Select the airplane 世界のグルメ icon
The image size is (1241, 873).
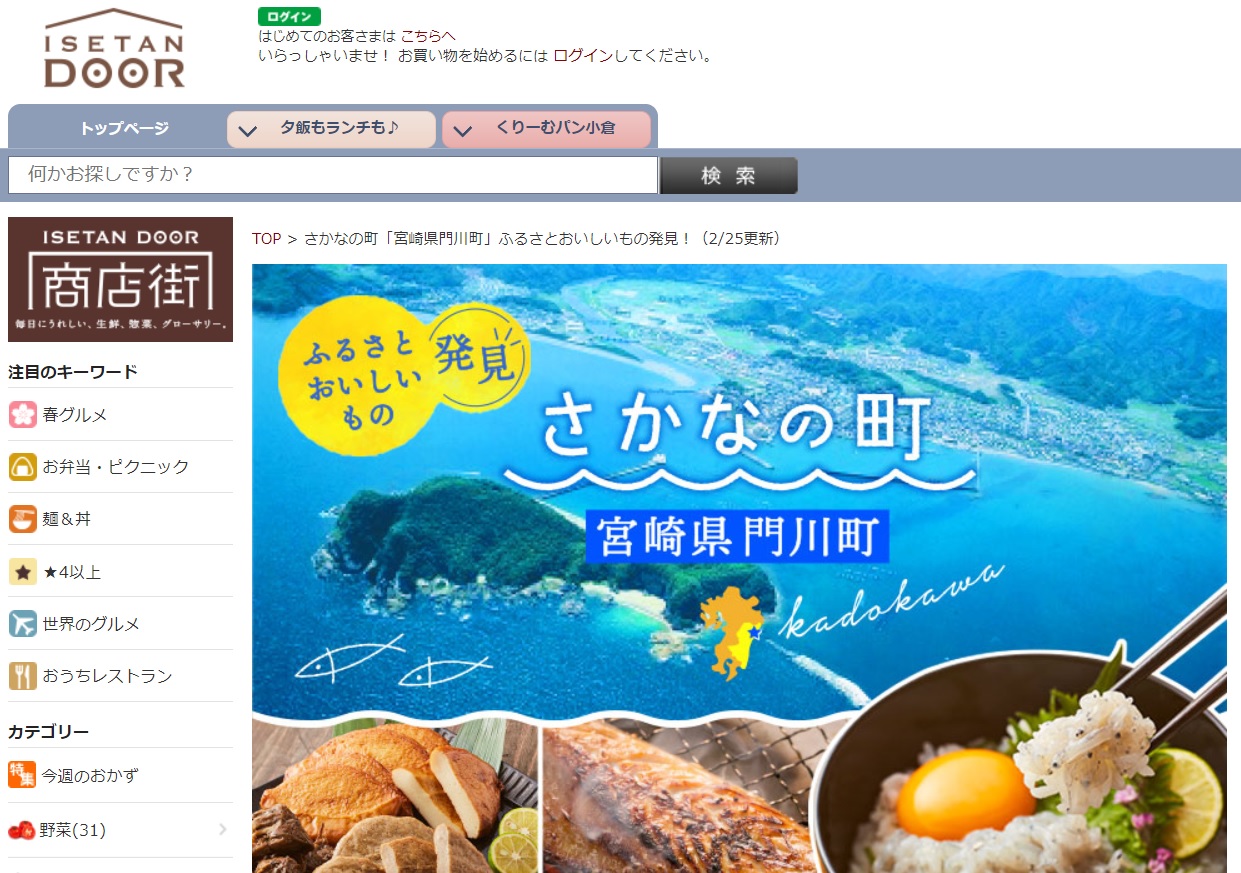[x=23, y=624]
